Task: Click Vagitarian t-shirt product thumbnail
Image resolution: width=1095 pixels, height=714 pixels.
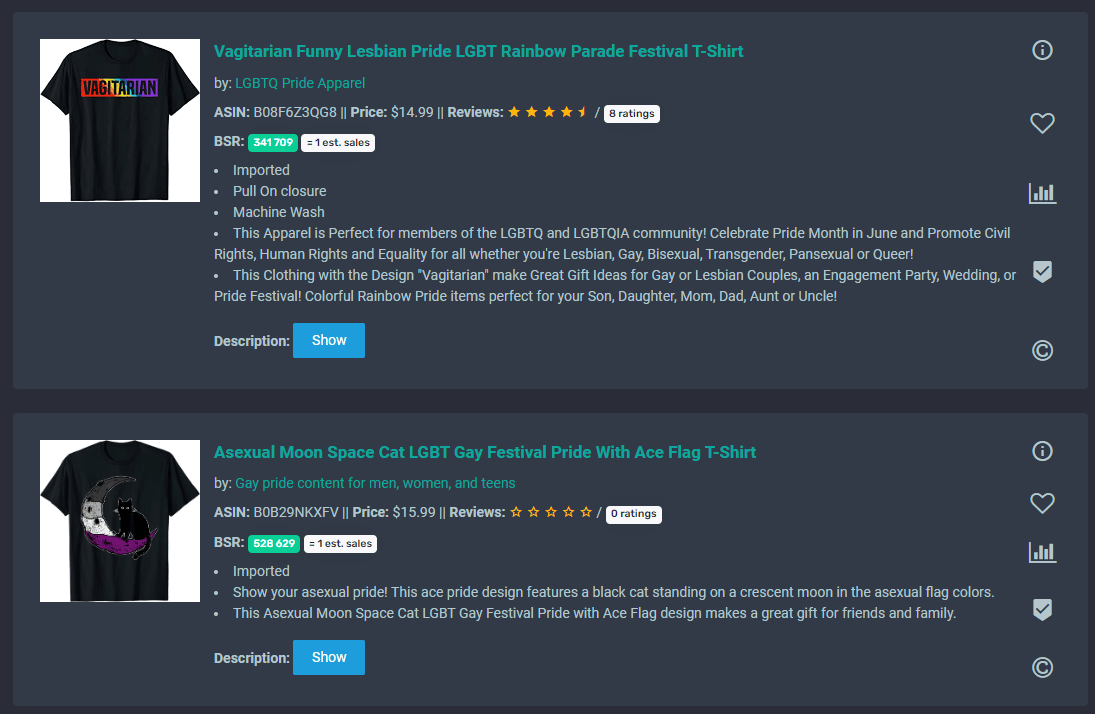Action: [120, 120]
